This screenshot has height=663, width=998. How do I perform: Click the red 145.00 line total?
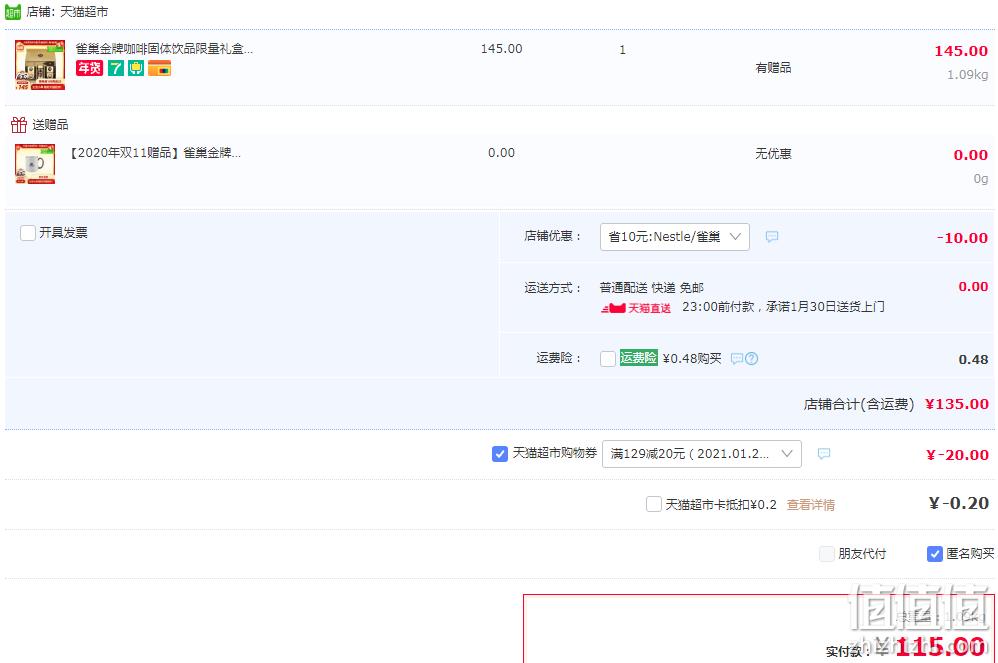pyautogui.click(x=961, y=51)
